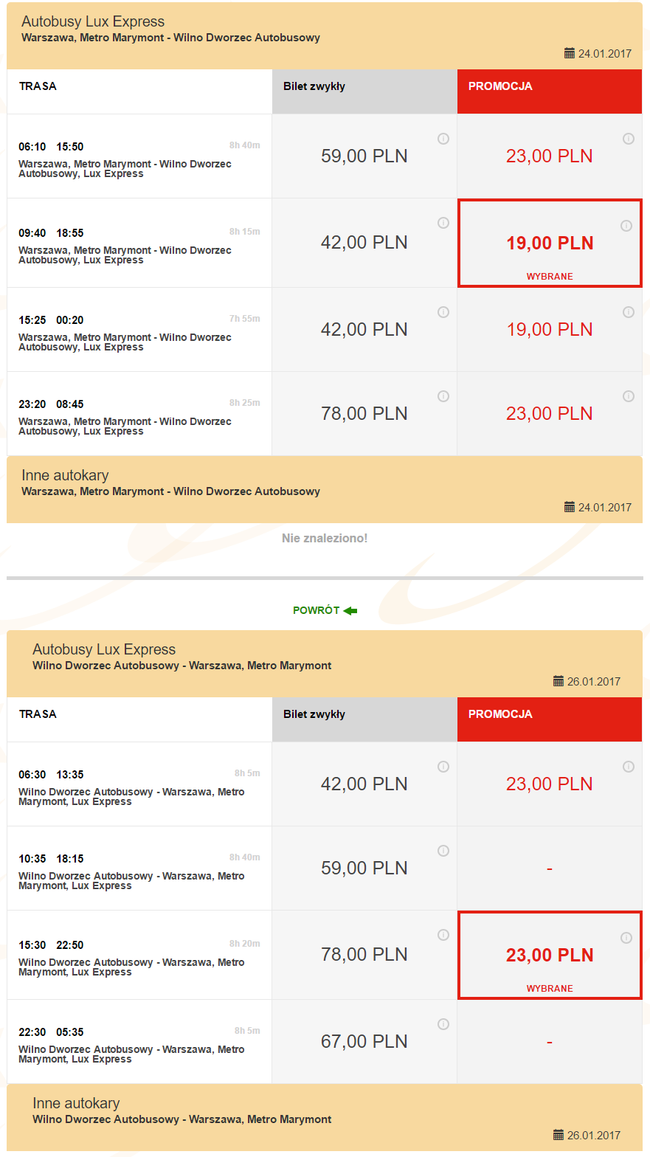Click calendar icon beside 26.01.2017 return Lux Express header
The height and width of the screenshot is (1157, 650).
coord(558,681)
